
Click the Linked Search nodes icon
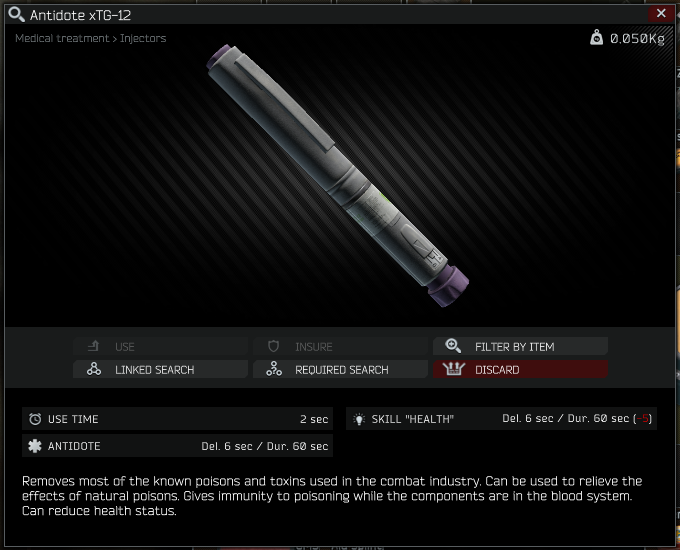pos(94,369)
